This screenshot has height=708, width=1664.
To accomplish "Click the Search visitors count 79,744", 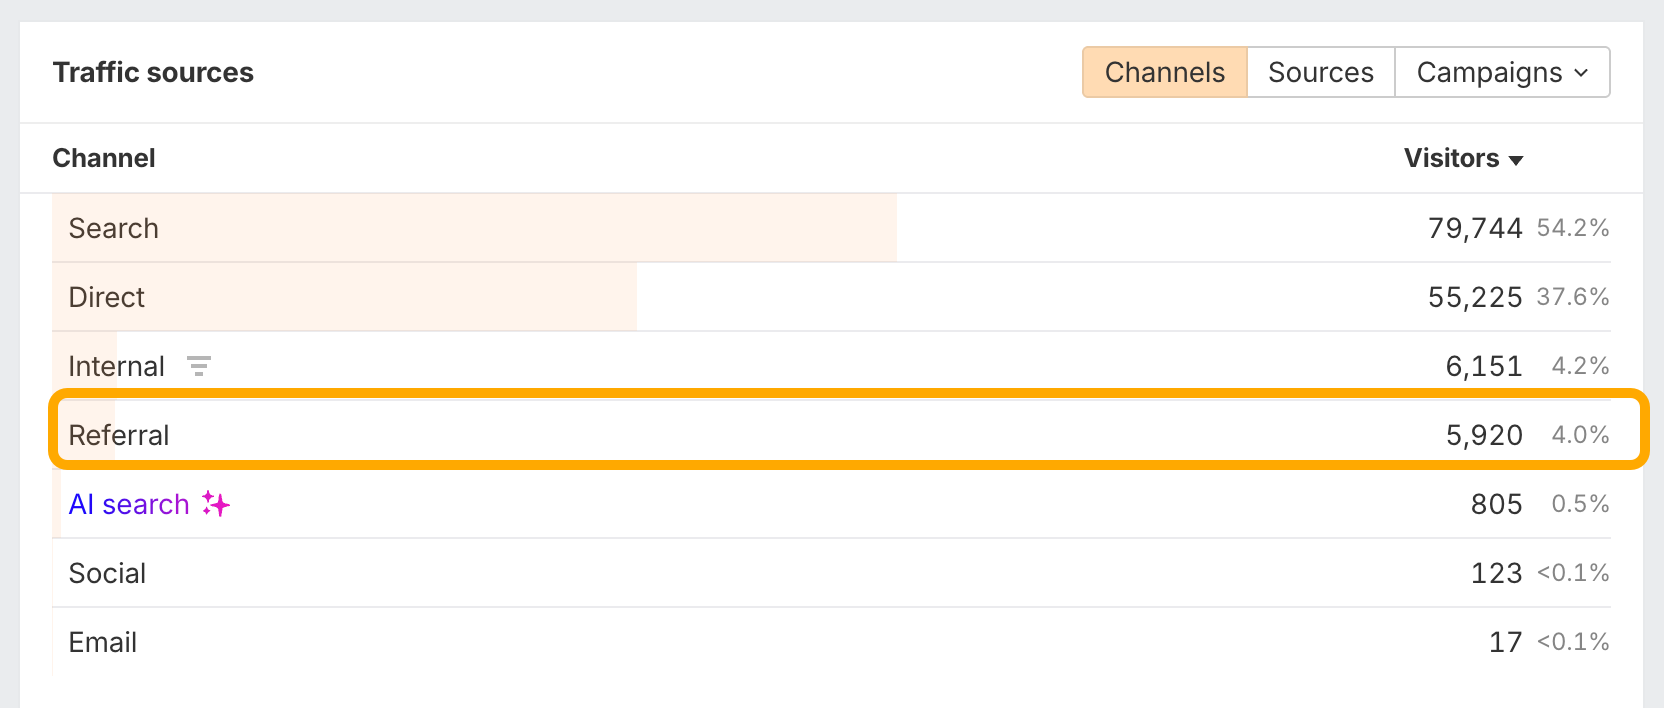I will coord(1475,228).
